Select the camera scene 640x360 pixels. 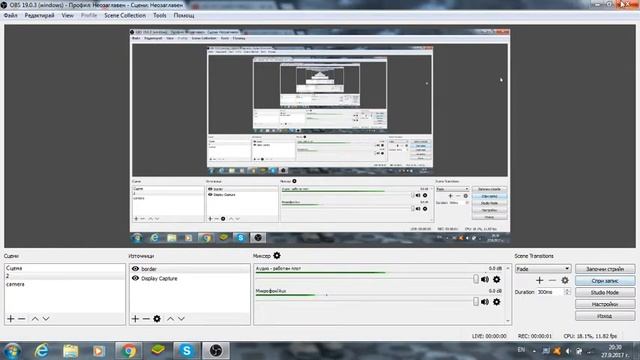pos(65,284)
